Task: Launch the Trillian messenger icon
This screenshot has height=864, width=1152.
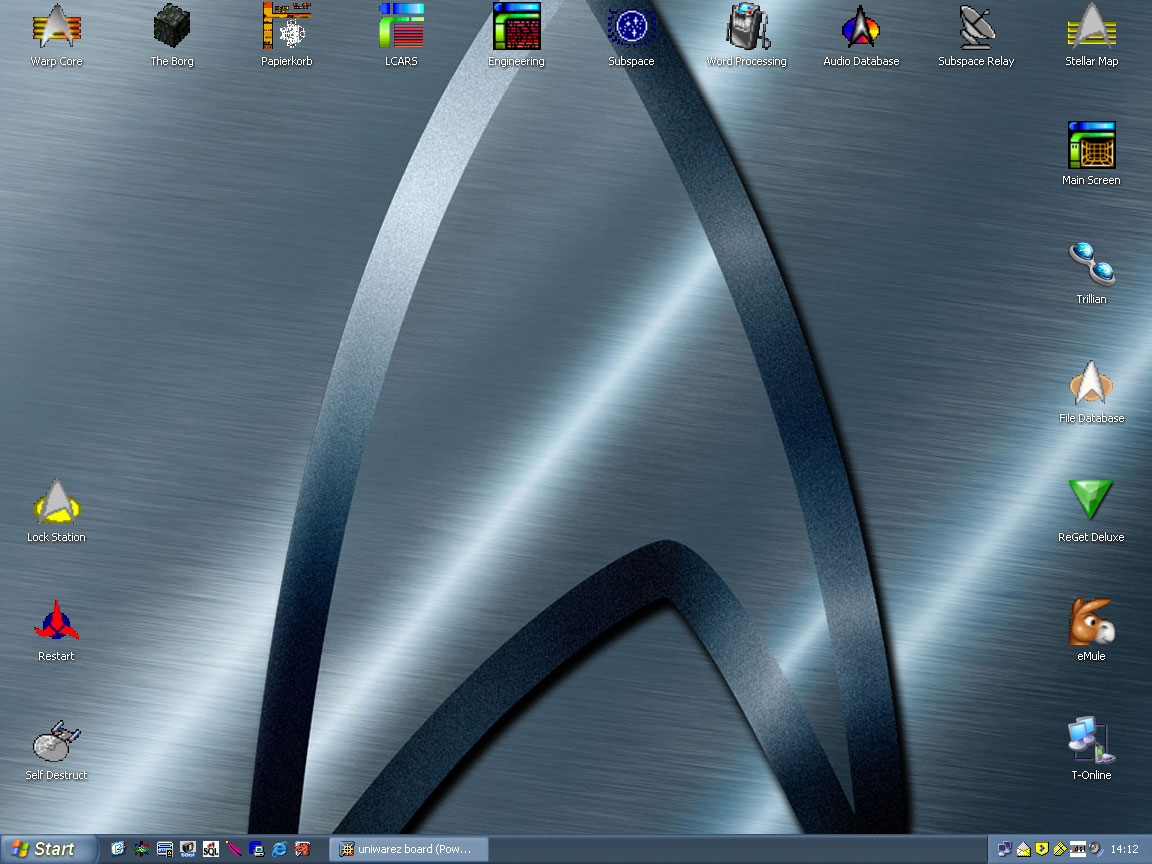Action: click(1091, 265)
